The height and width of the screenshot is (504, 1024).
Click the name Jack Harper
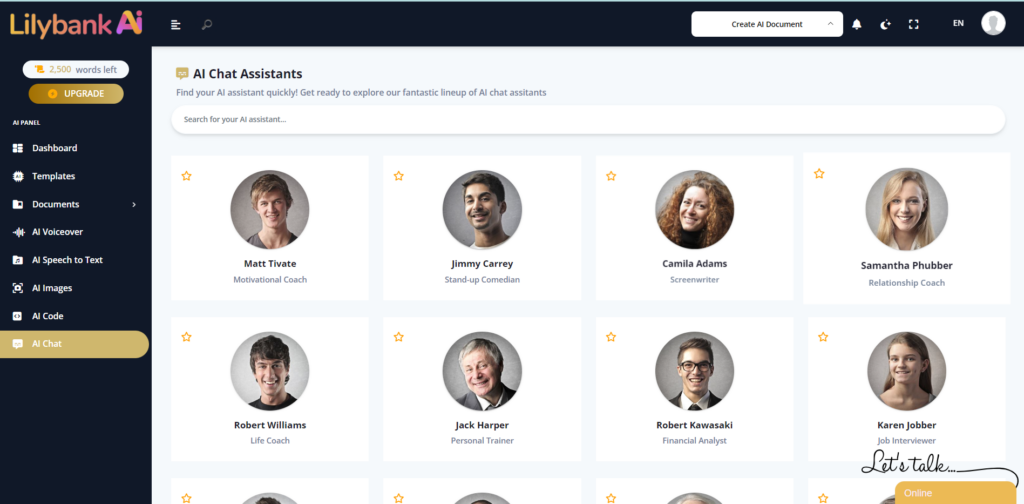tap(482, 425)
